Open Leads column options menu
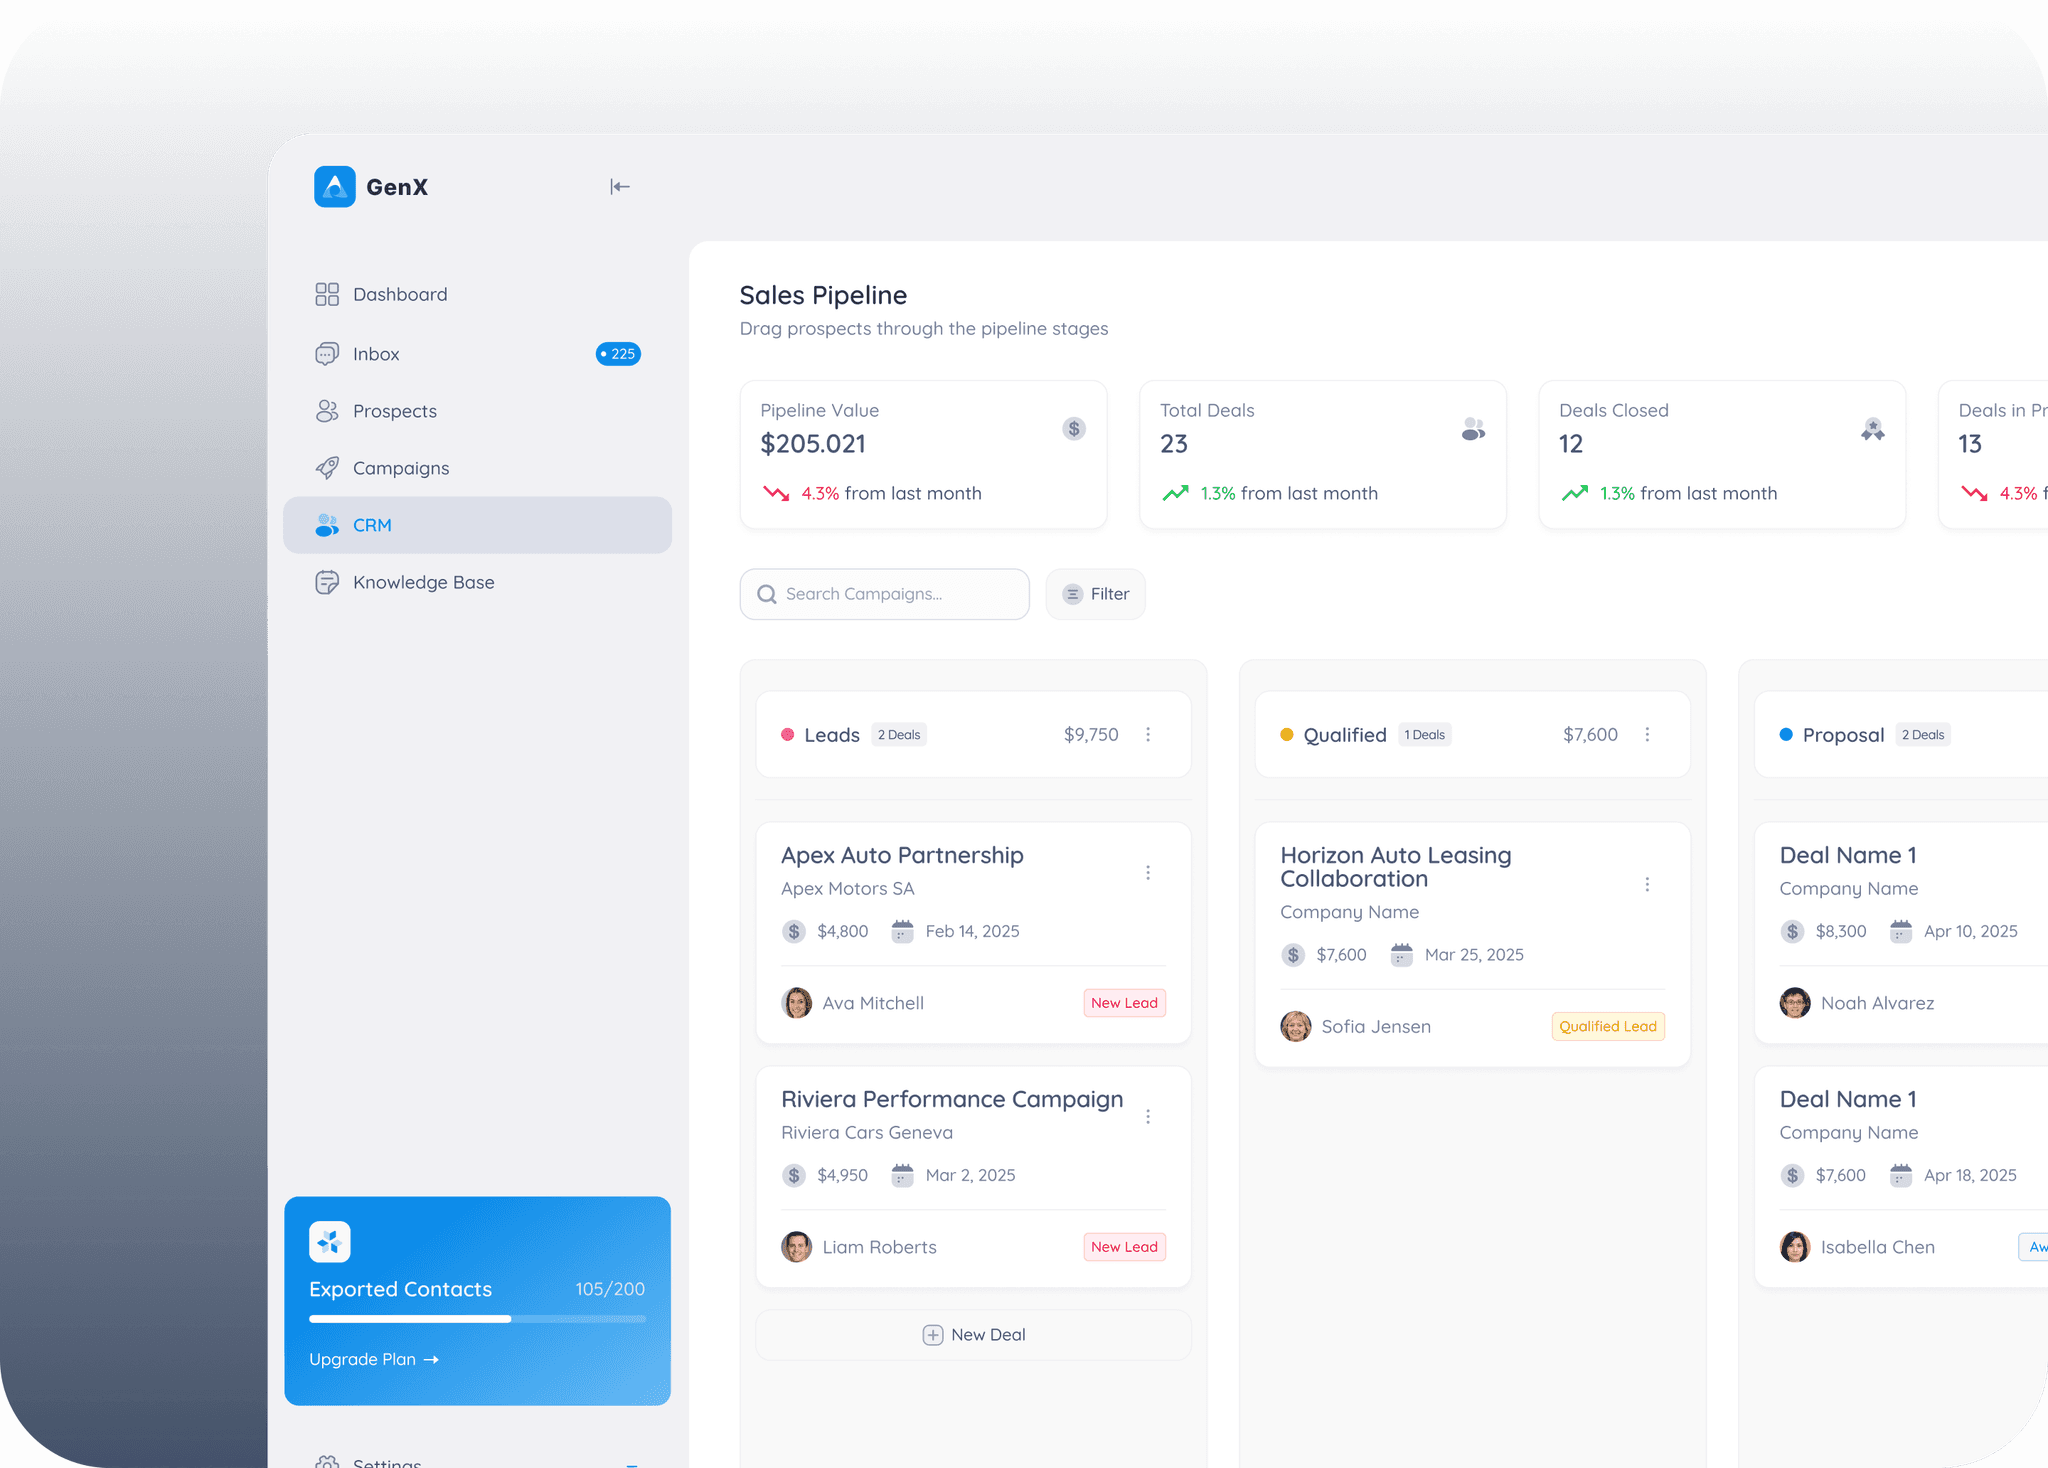This screenshot has height=1468, width=2048. click(x=1148, y=735)
